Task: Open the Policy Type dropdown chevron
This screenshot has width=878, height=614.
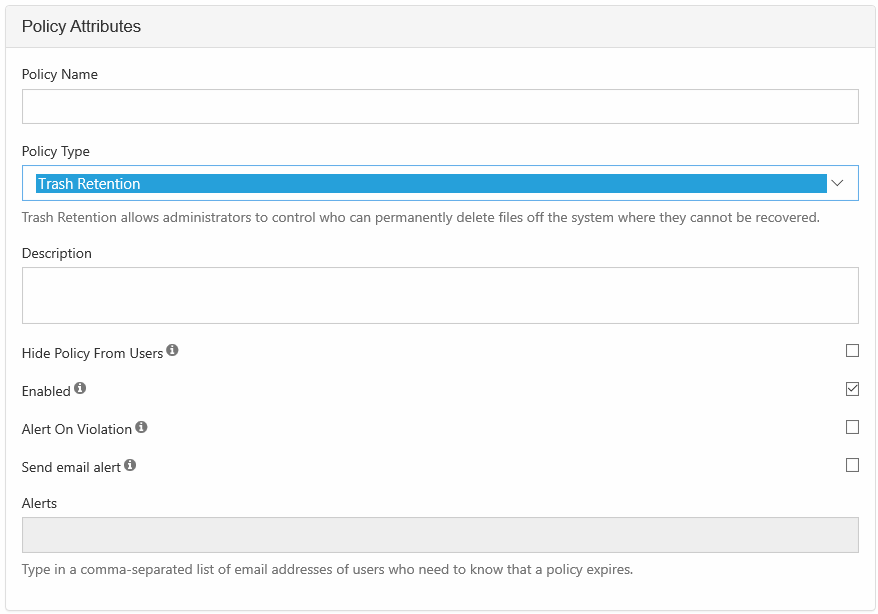Action: coord(838,183)
